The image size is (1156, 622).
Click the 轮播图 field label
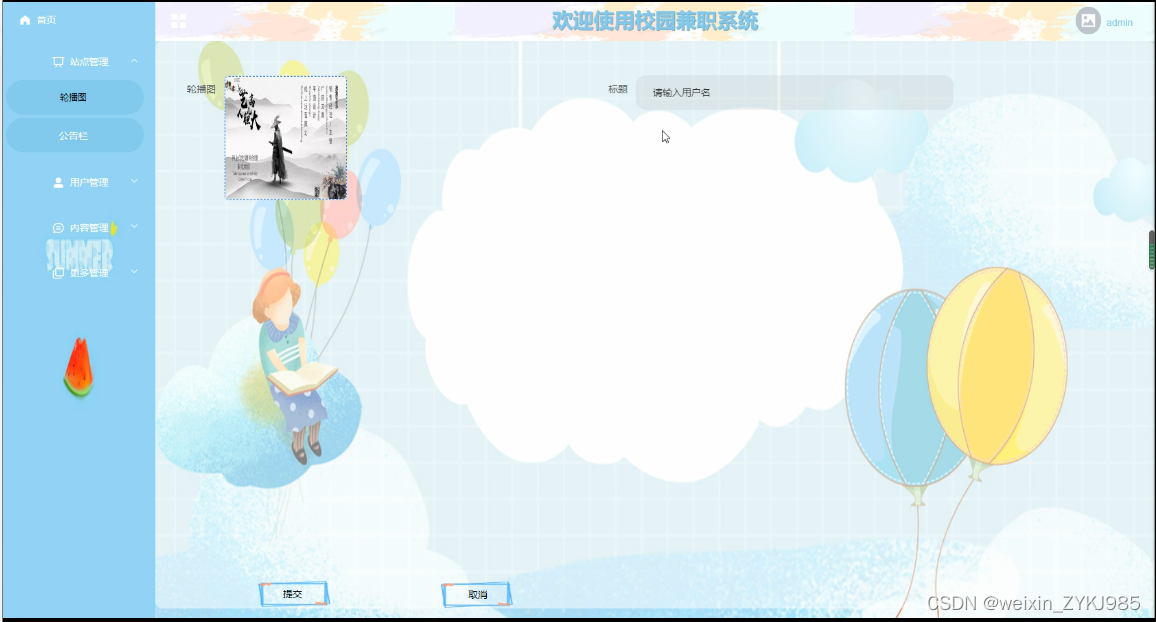(201, 89)
